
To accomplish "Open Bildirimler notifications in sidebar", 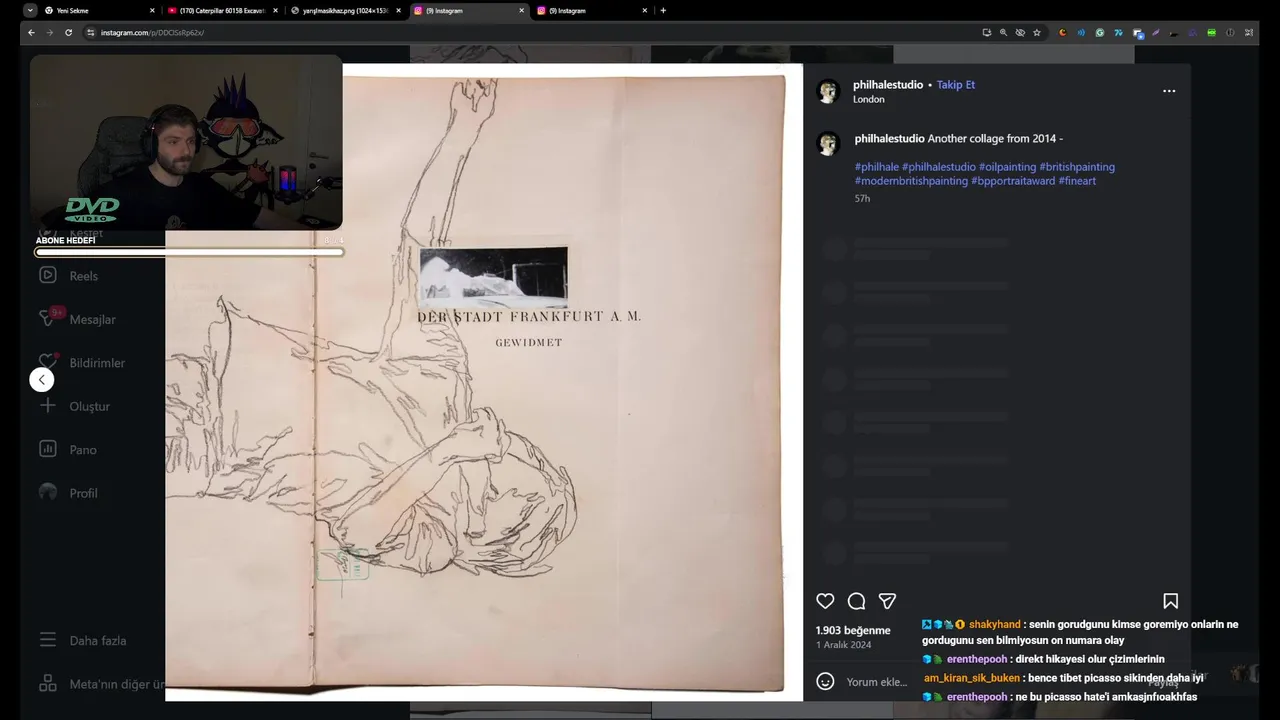I will [x=82, y=363].
